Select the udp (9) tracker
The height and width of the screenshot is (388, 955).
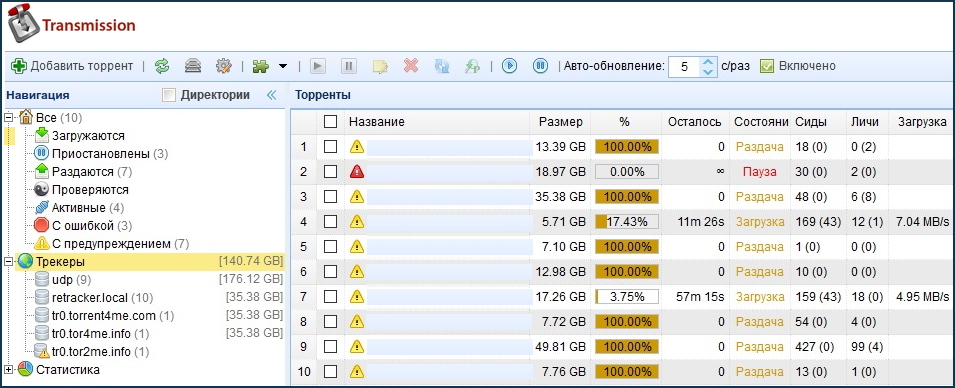[63, 280]
